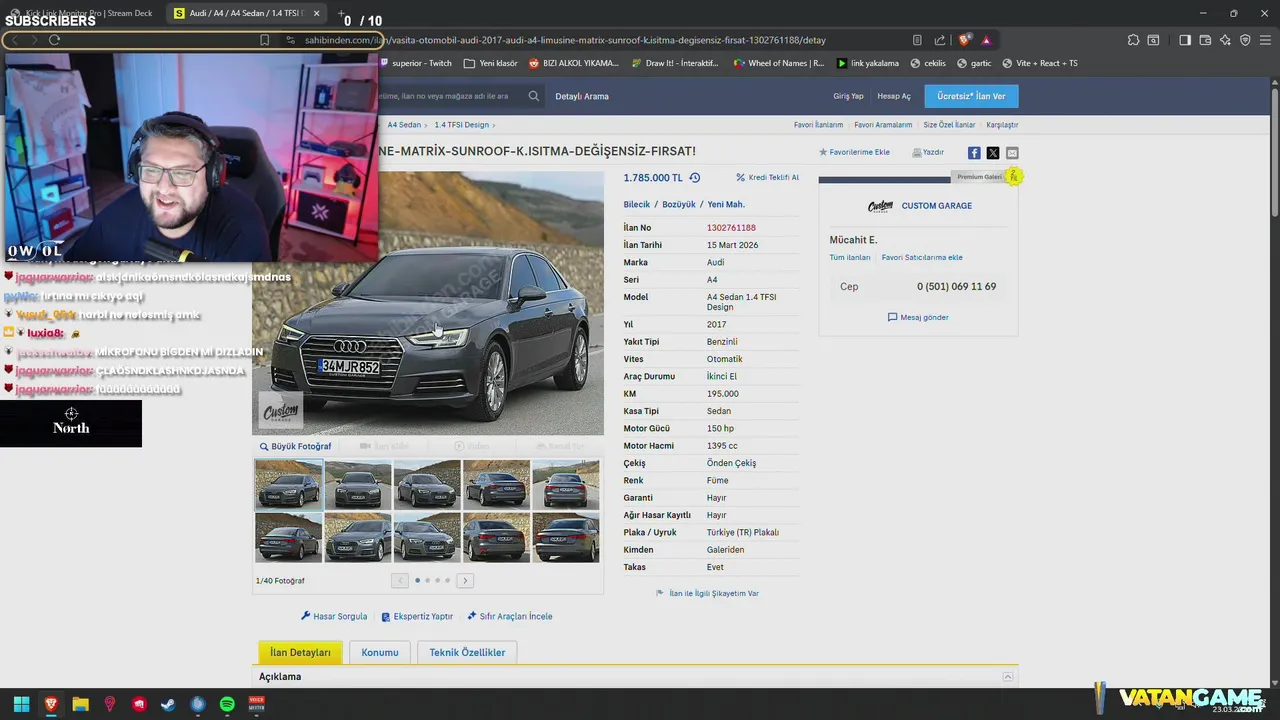Click the Ücretsiz İlan Ver button
Viewport: 1280px width, 720px height.
(x=971, y=96)
